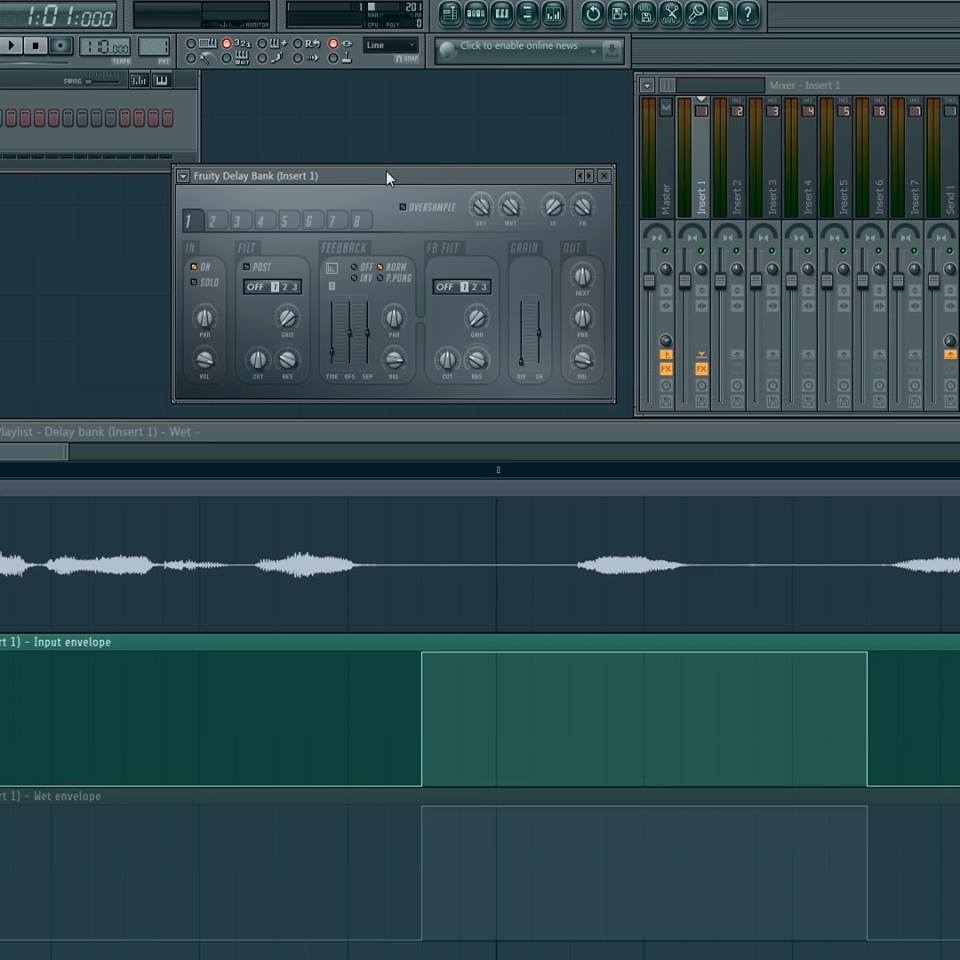Select the Slice tool scissors icon
The image size is (960, 960).
point(672,14)
